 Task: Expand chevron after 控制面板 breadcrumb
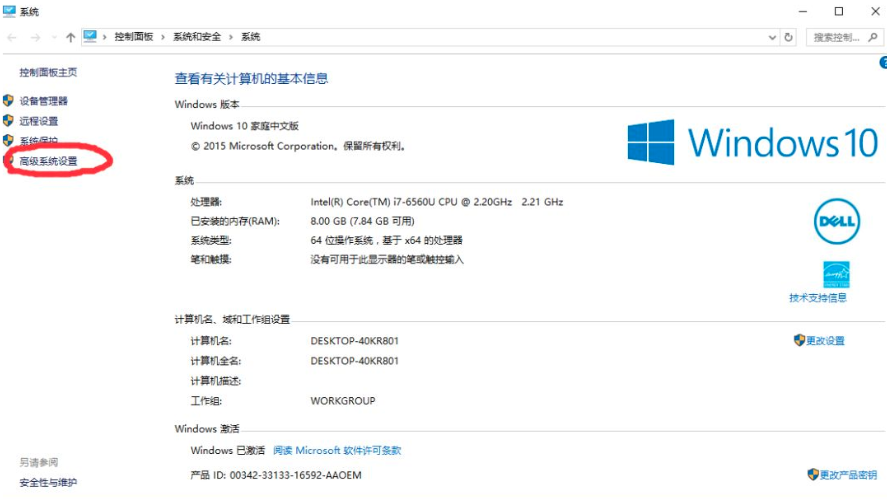click(x=163, y=37)
